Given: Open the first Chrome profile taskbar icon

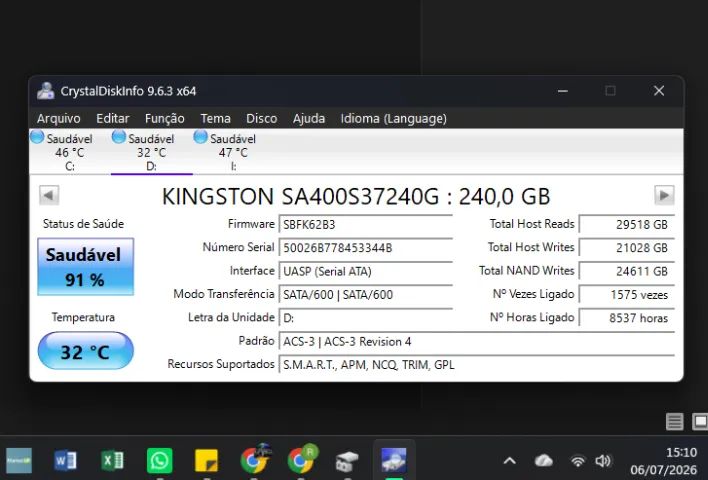Looking at the screenshot, I should [255, 459].
